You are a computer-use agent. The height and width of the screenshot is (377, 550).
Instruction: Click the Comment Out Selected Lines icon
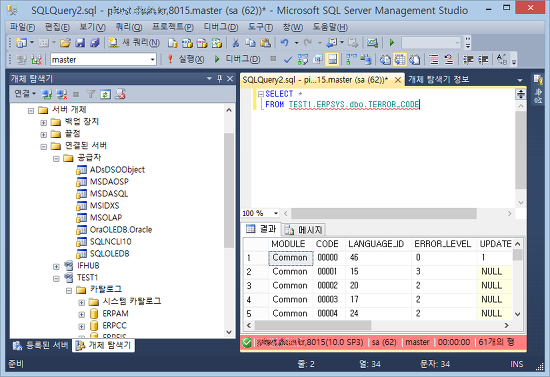[434, 60]
